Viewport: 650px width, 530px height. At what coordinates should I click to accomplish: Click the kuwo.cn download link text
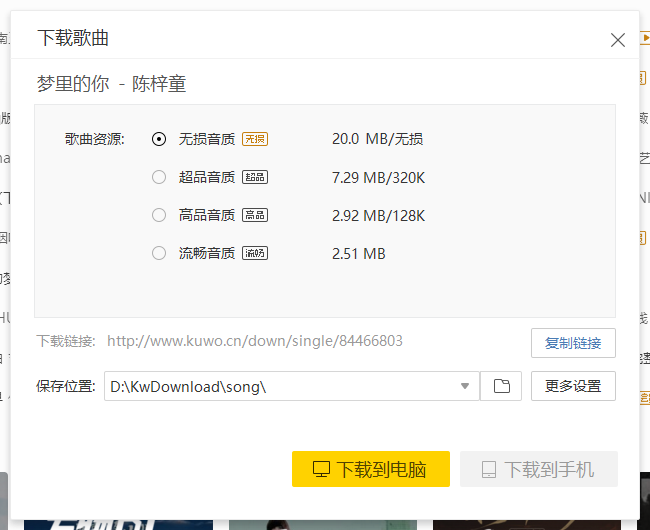click(255, 341)
